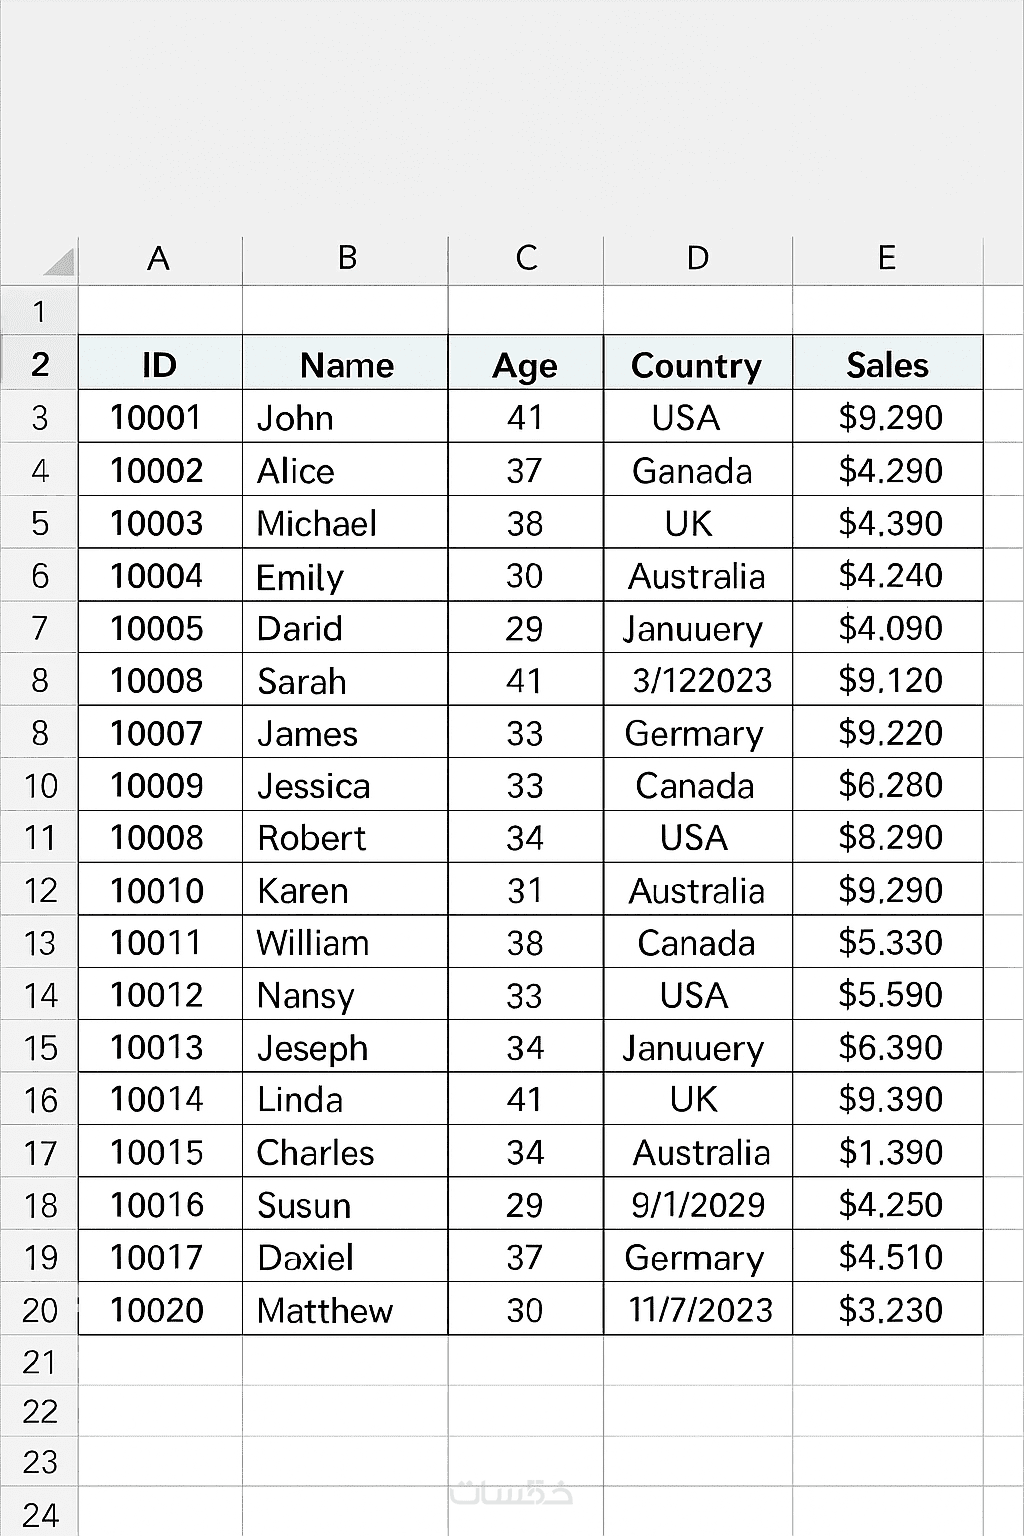Select the Matthew name cell

[344, 1310]
